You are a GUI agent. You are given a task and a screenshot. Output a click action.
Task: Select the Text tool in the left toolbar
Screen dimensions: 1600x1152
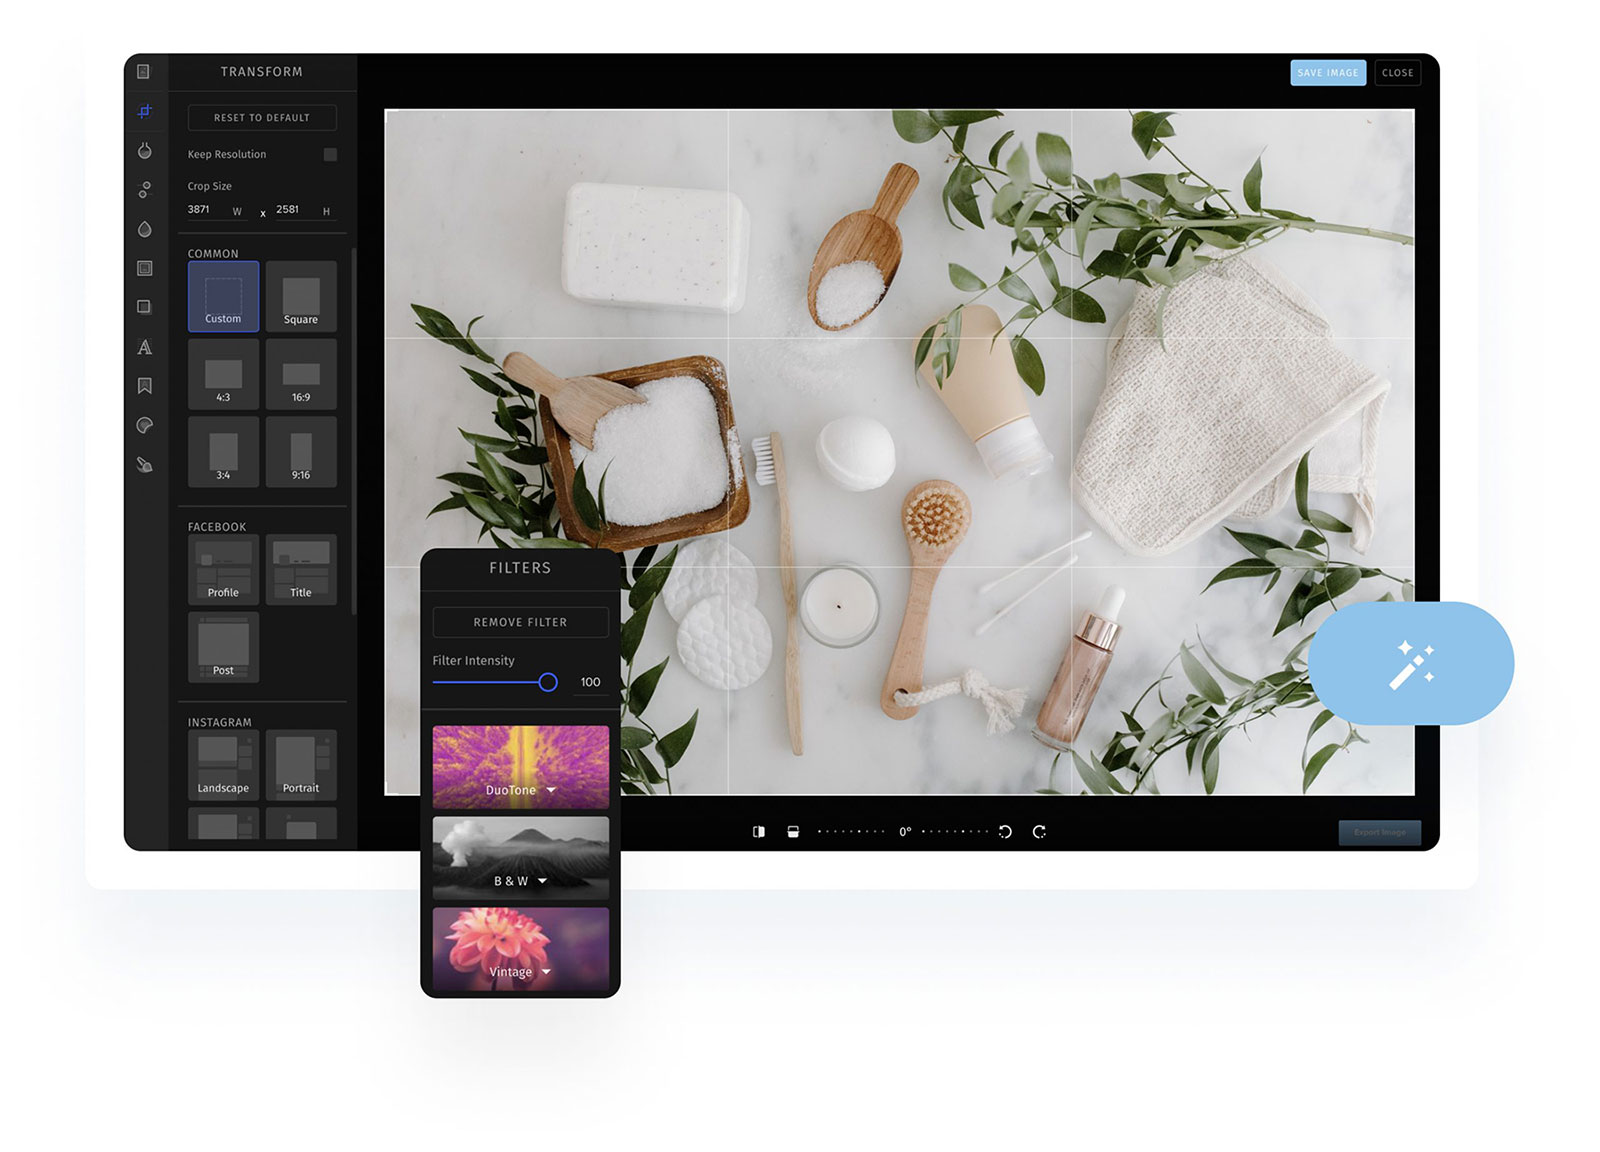pos(145,347)
